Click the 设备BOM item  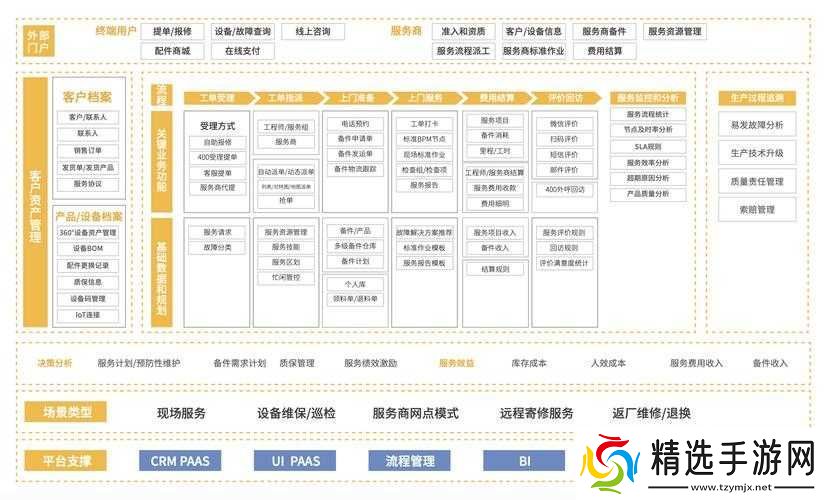[87, 248]
